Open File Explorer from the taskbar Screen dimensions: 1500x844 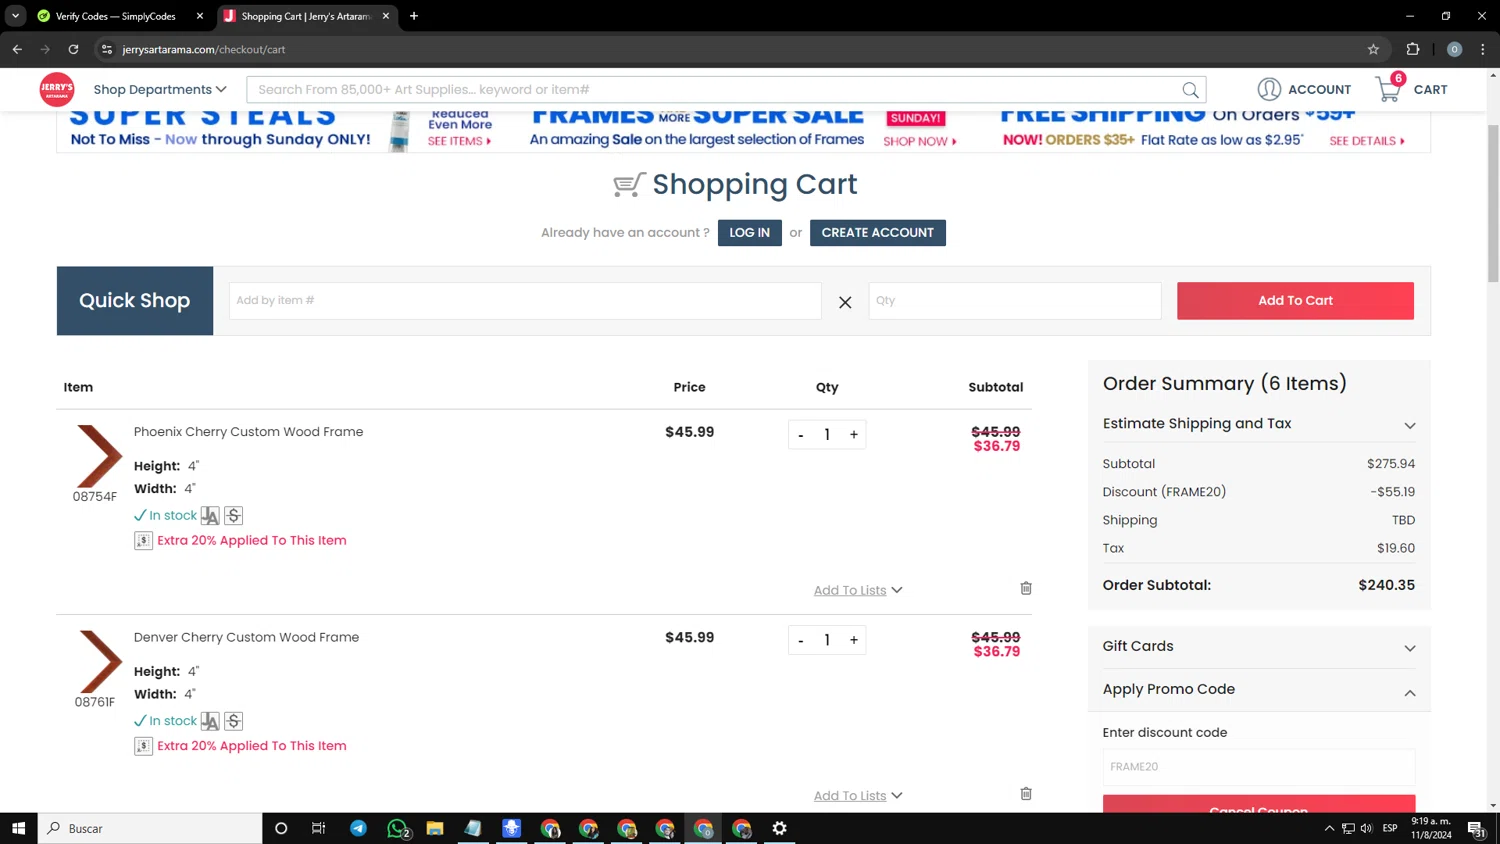[435, 828]
